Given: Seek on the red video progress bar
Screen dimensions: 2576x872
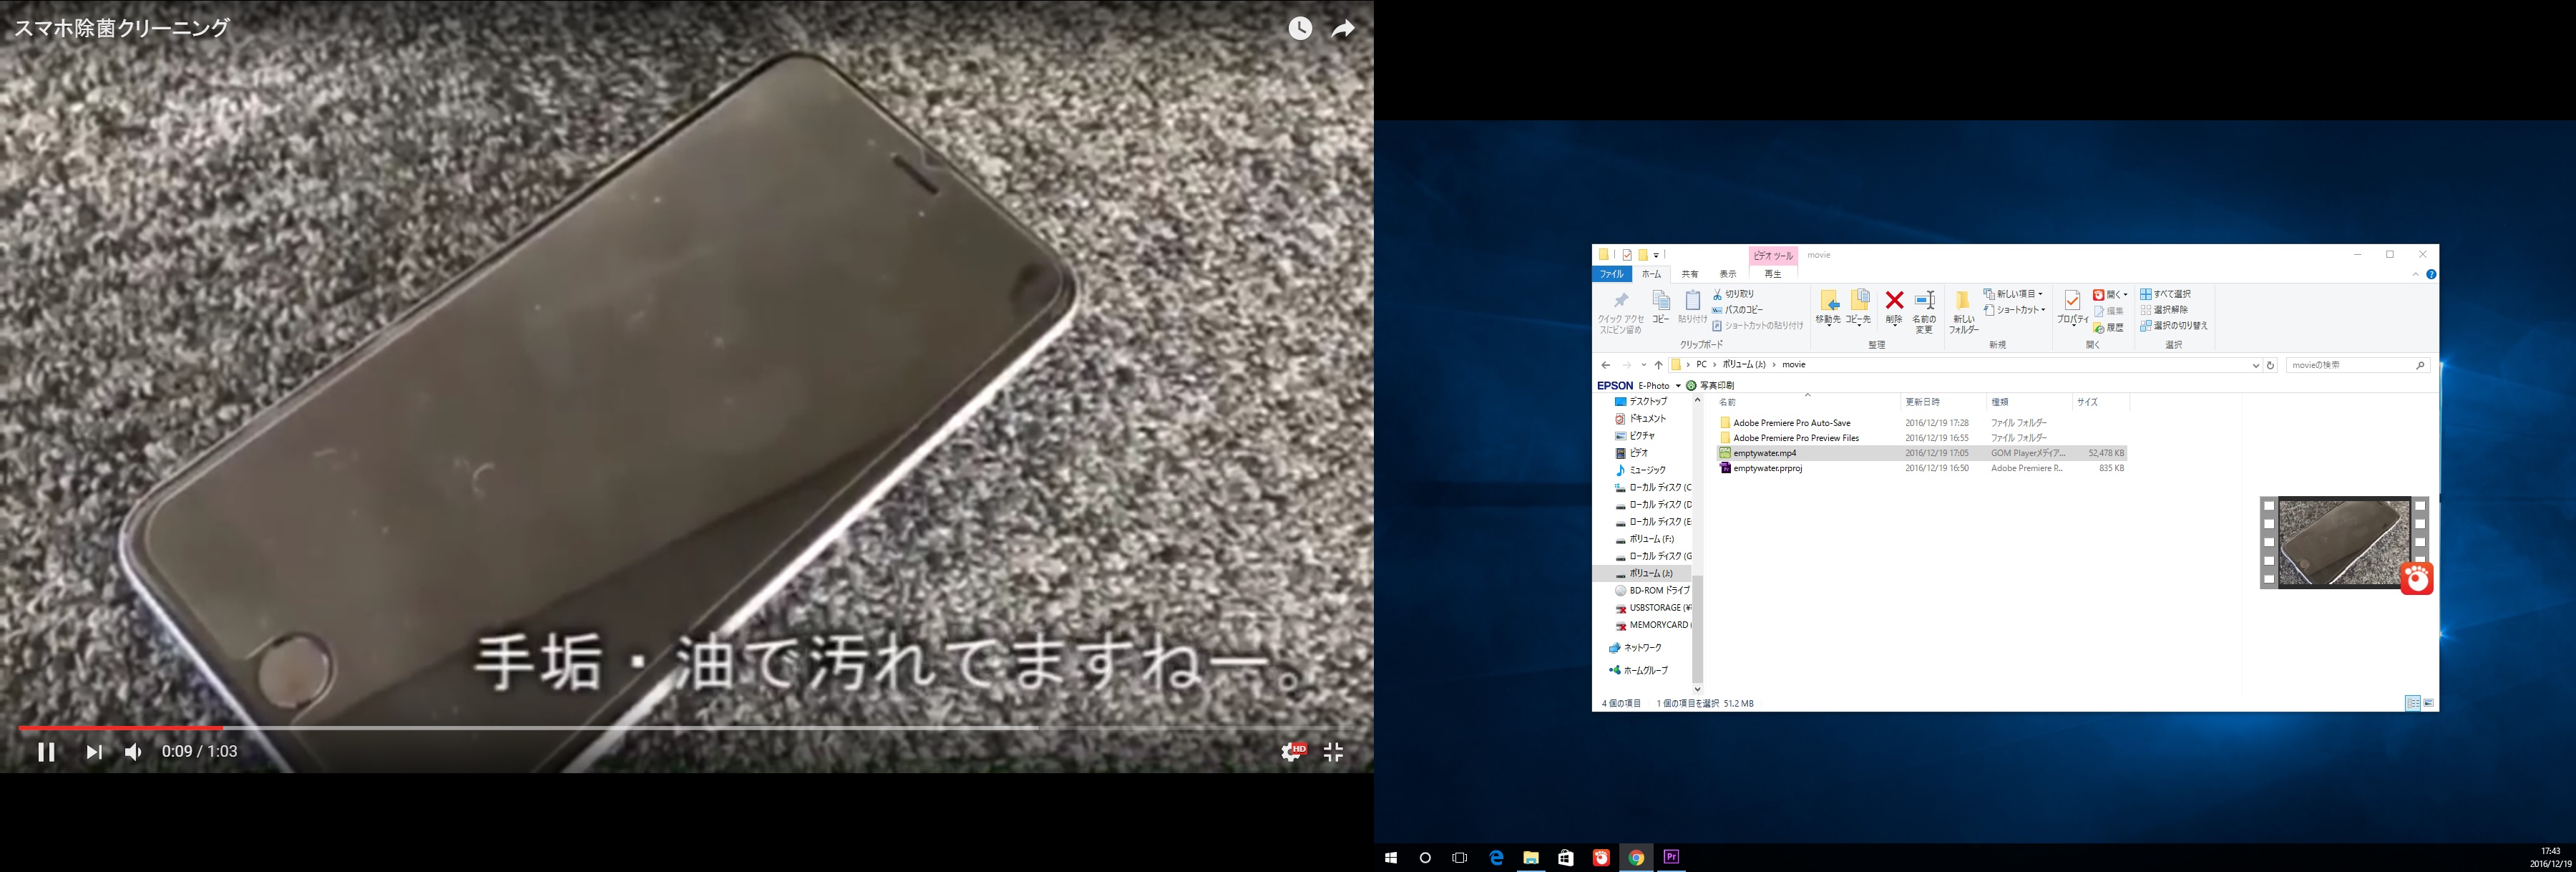Looking at the screenshot, I should (120, 727).
